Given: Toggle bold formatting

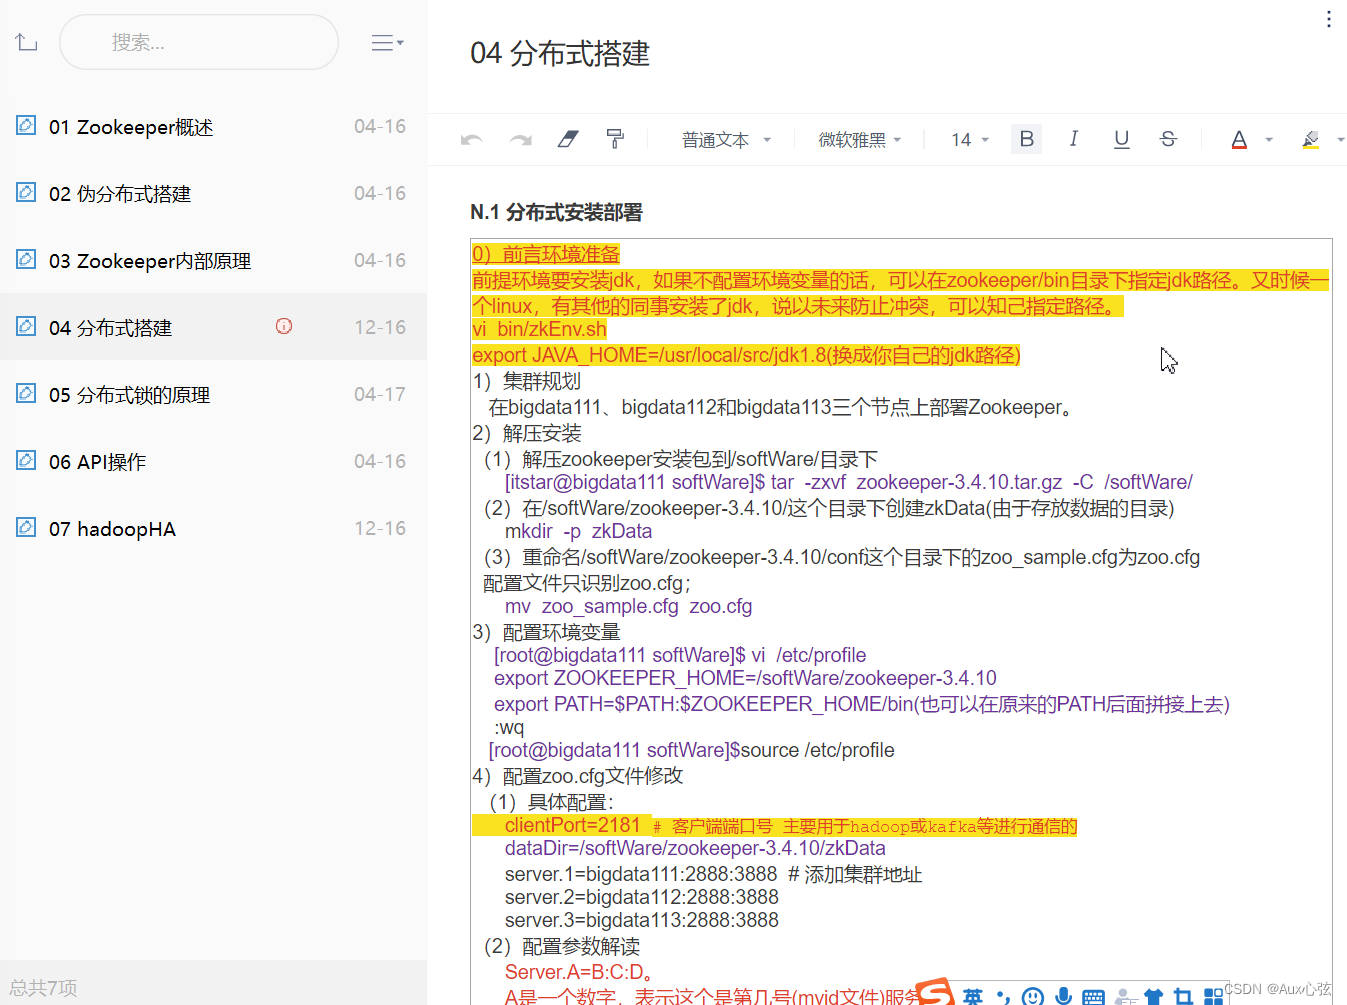Looking at the screenshot, I should [1026, 139].
